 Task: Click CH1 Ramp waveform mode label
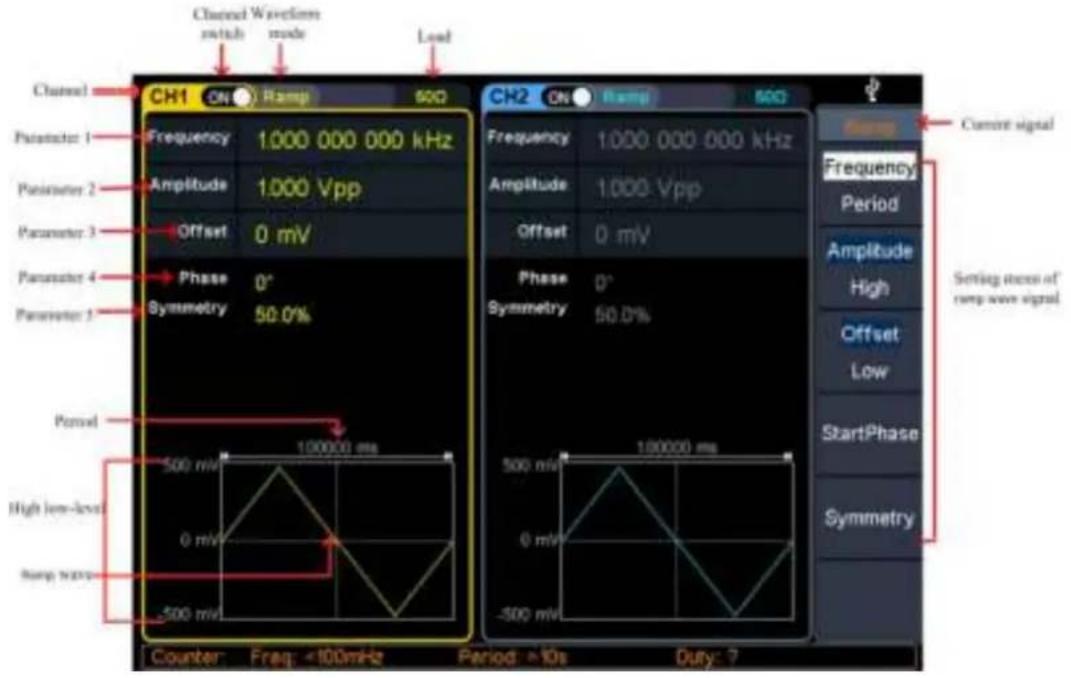(x=287, y=96)
